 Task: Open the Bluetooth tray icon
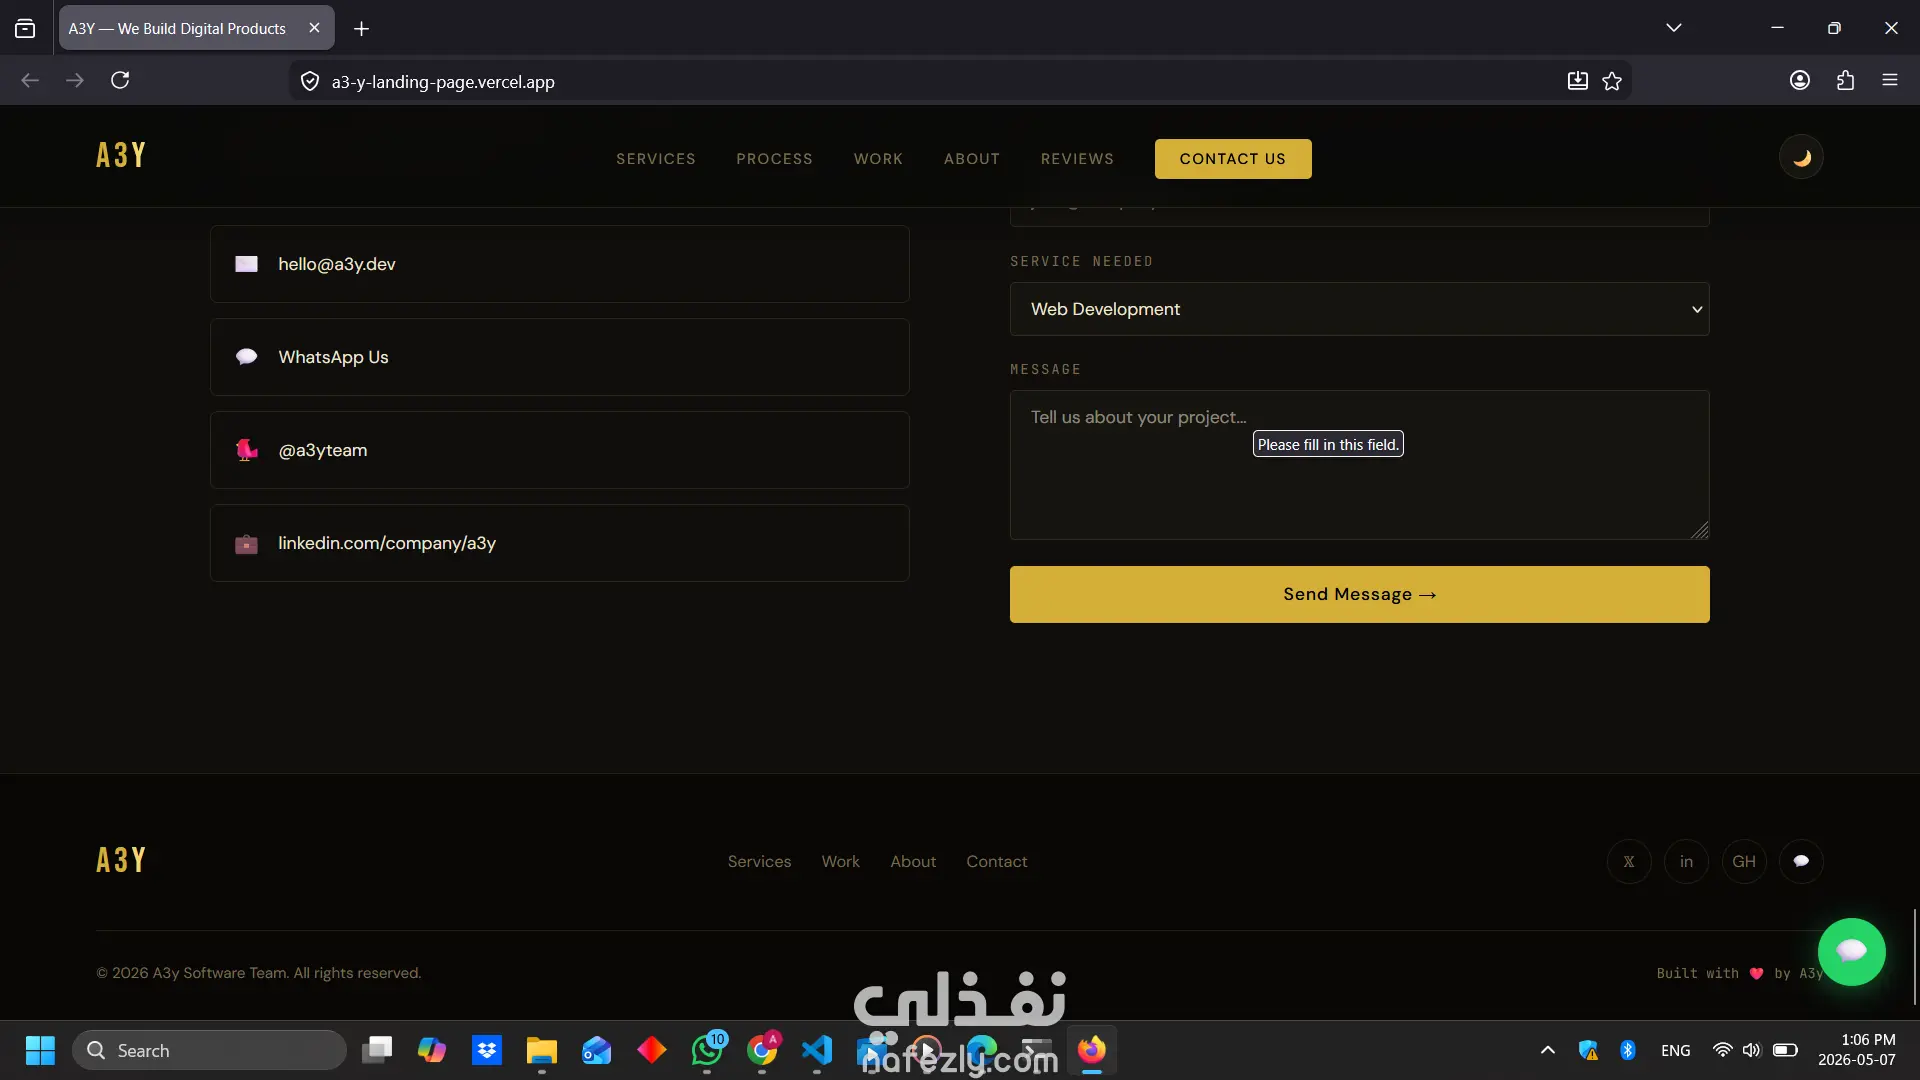point(1628,1050)
